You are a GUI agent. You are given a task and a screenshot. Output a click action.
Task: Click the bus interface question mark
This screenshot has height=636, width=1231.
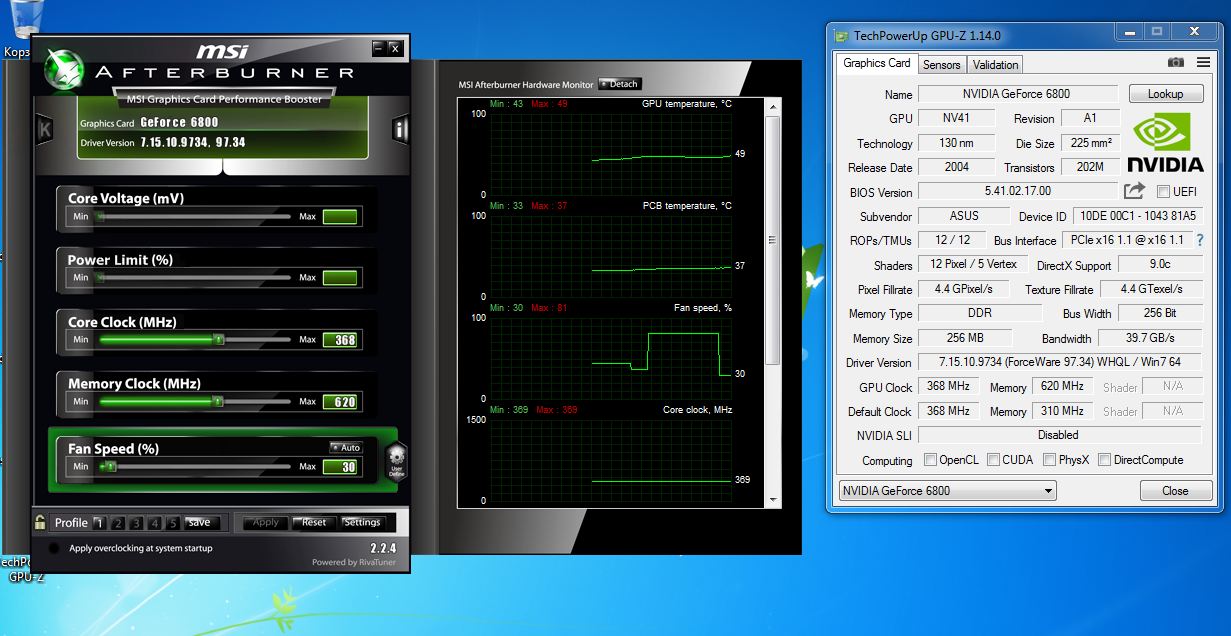pos(1200,240)
